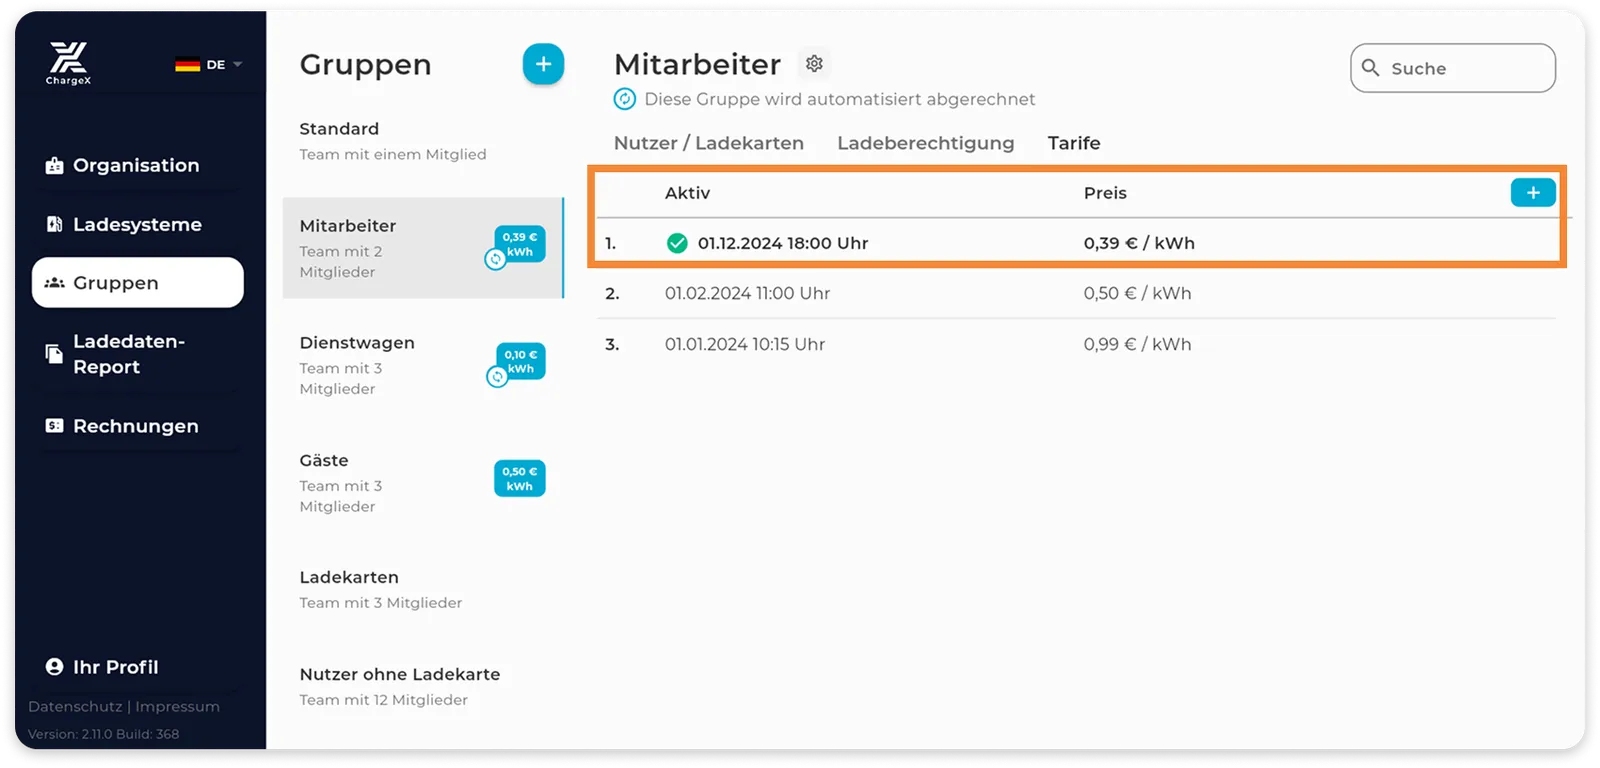Add a new group with plus button

click(x=543, y=65)
